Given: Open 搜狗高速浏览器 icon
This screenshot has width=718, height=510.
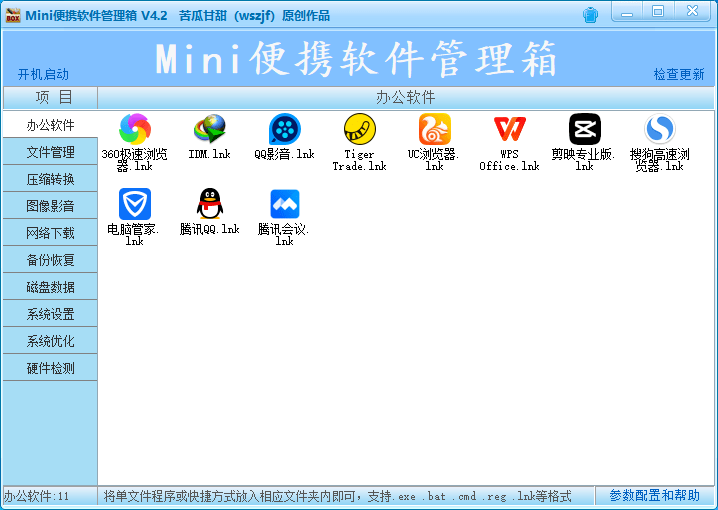Looking at the screenshot, I should 659,129.
